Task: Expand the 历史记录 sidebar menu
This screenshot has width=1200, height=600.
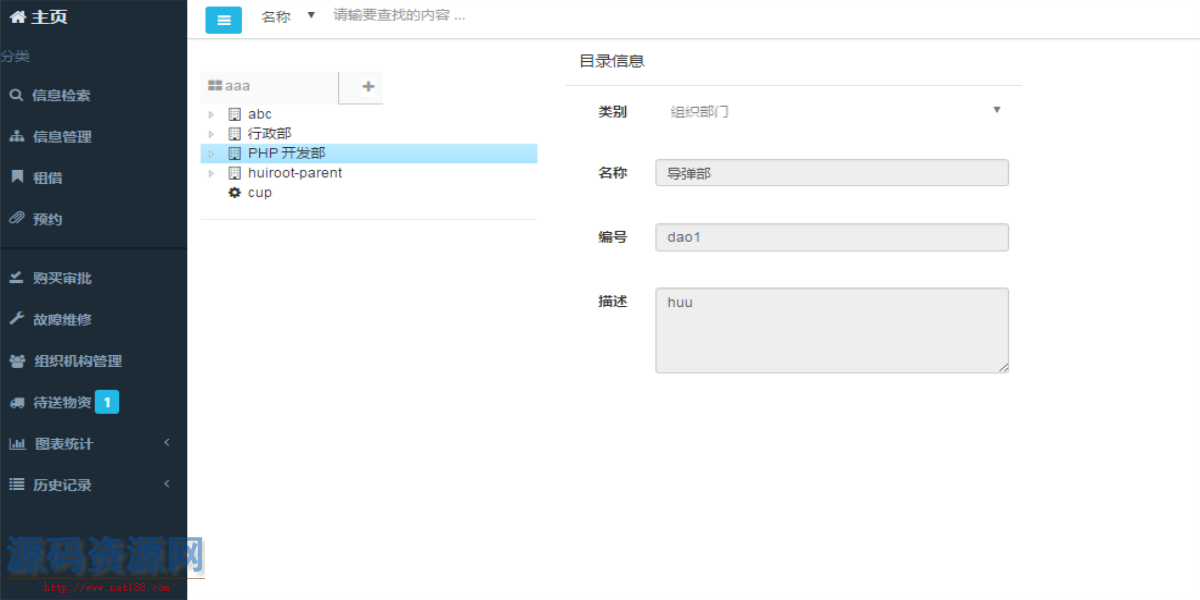Action: click(55, 484)
